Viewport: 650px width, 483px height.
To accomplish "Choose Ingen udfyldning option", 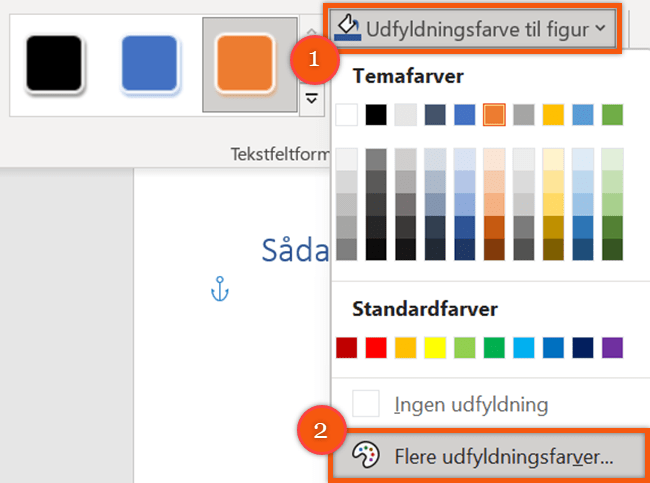I will [x=470, y=405].
